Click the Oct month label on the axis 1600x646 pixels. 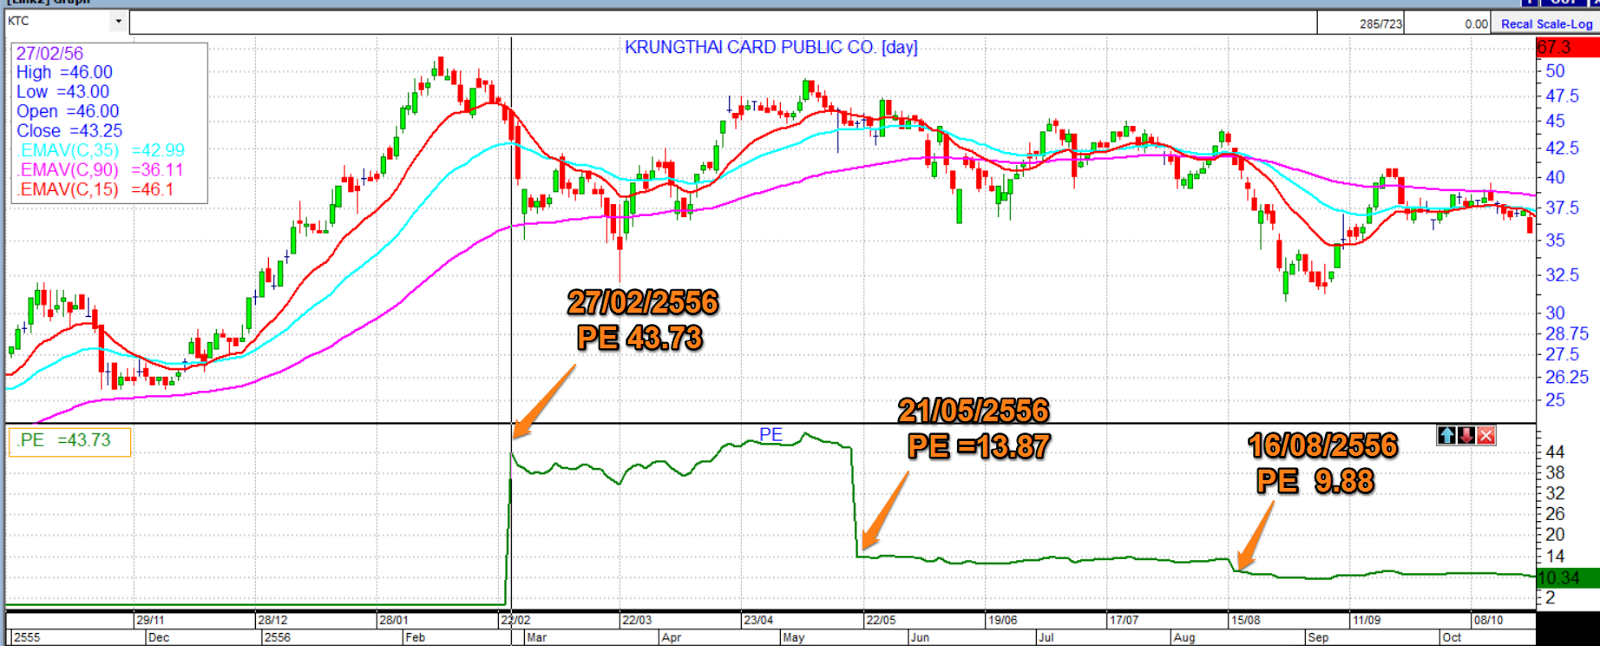[x=1452, y=638]
